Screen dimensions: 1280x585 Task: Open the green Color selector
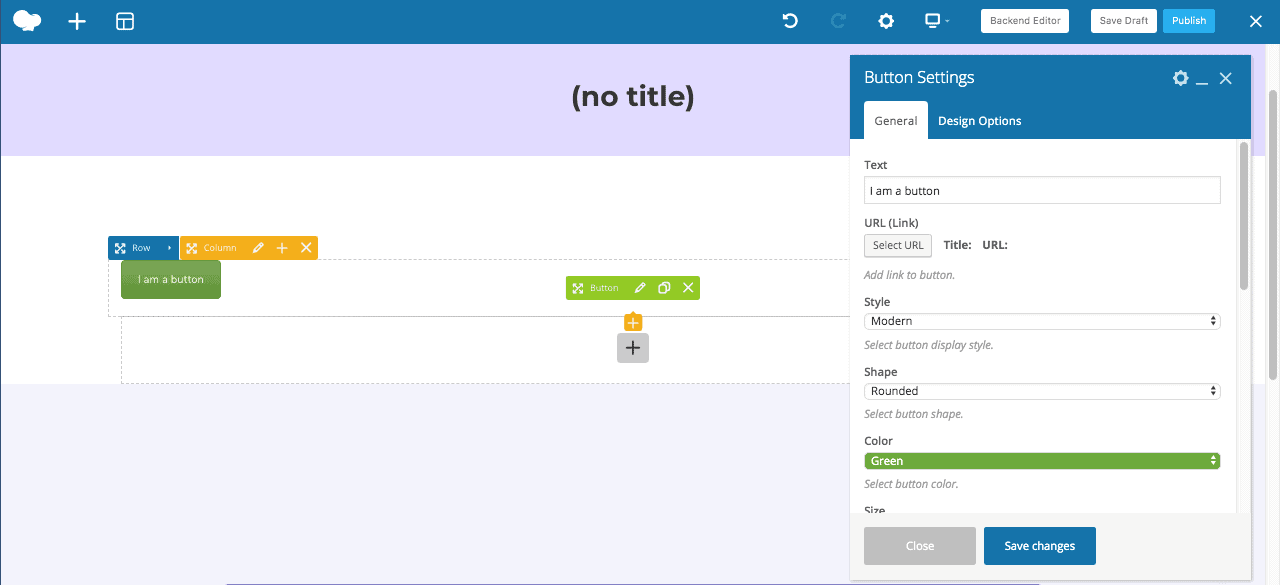click(1042, 461)
